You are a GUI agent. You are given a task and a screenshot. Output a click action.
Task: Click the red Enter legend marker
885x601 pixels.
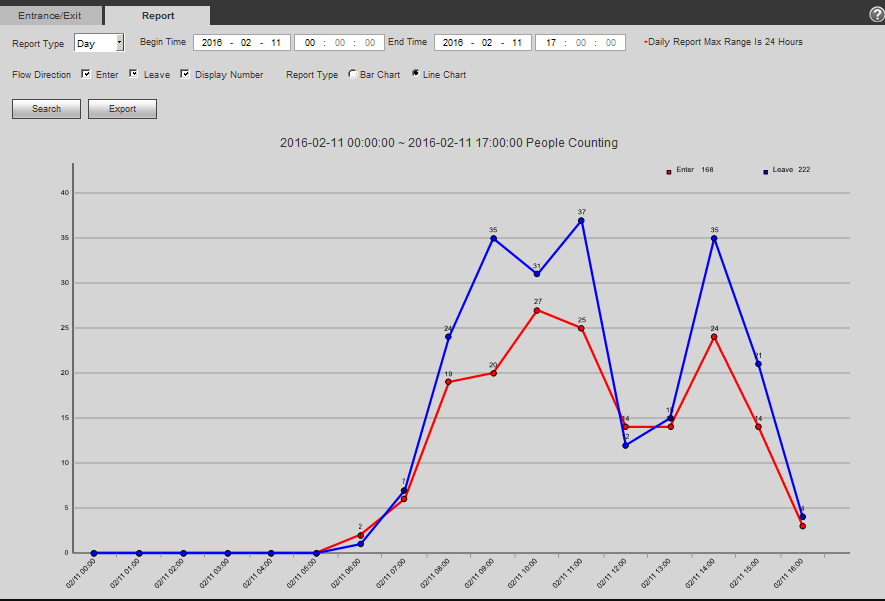coord(669,171)
